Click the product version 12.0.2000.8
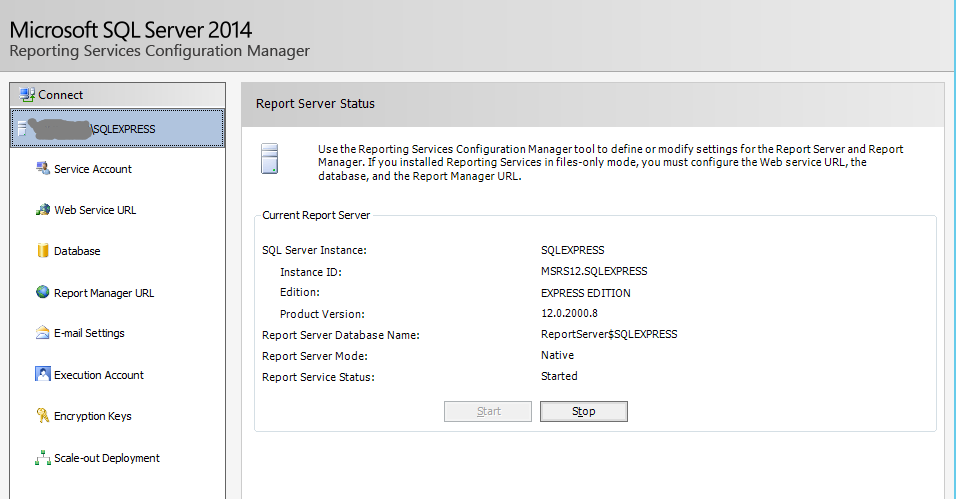956x499 pixels. (569, 313)
